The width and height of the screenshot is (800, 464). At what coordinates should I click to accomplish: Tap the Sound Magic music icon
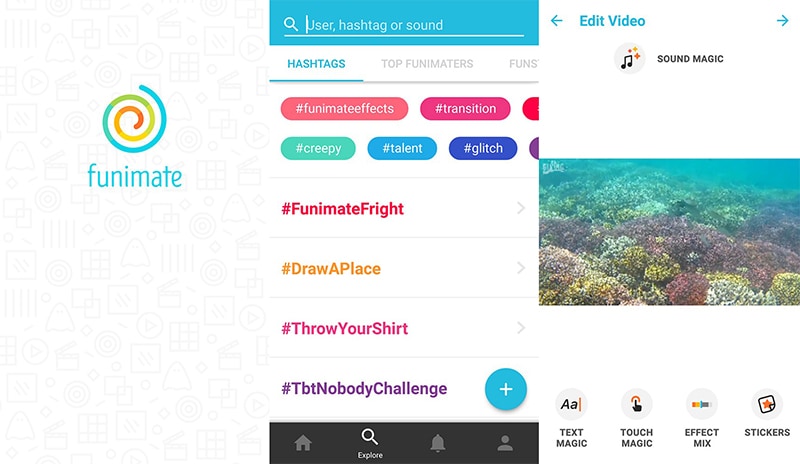629,59
